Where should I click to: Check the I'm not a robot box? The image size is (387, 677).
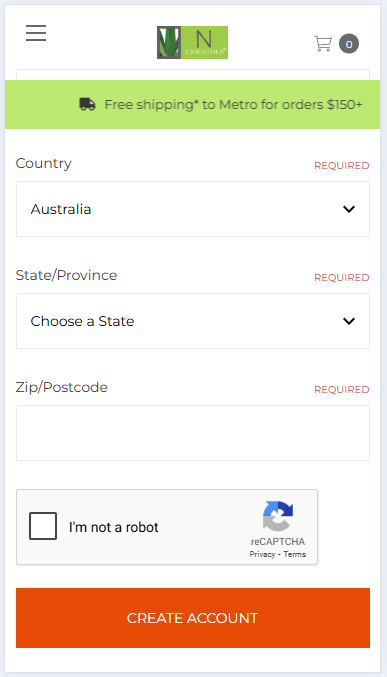[x=43, y=526]
